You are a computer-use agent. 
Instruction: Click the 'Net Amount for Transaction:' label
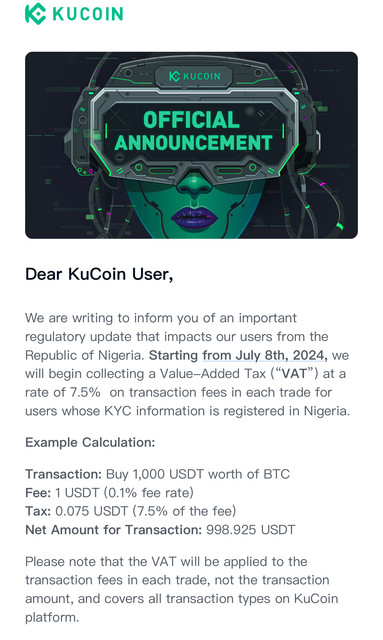coord(114,530)
